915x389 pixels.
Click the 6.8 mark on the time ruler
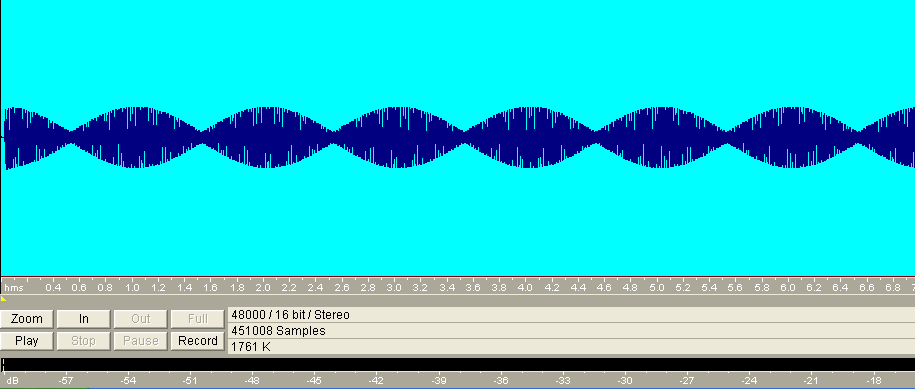coord(893,288)
